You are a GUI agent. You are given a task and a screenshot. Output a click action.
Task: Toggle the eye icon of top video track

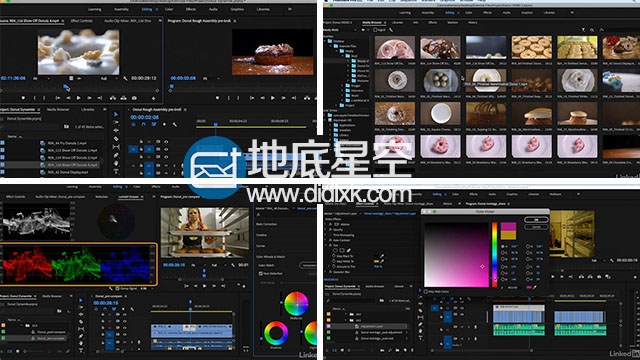166,142
